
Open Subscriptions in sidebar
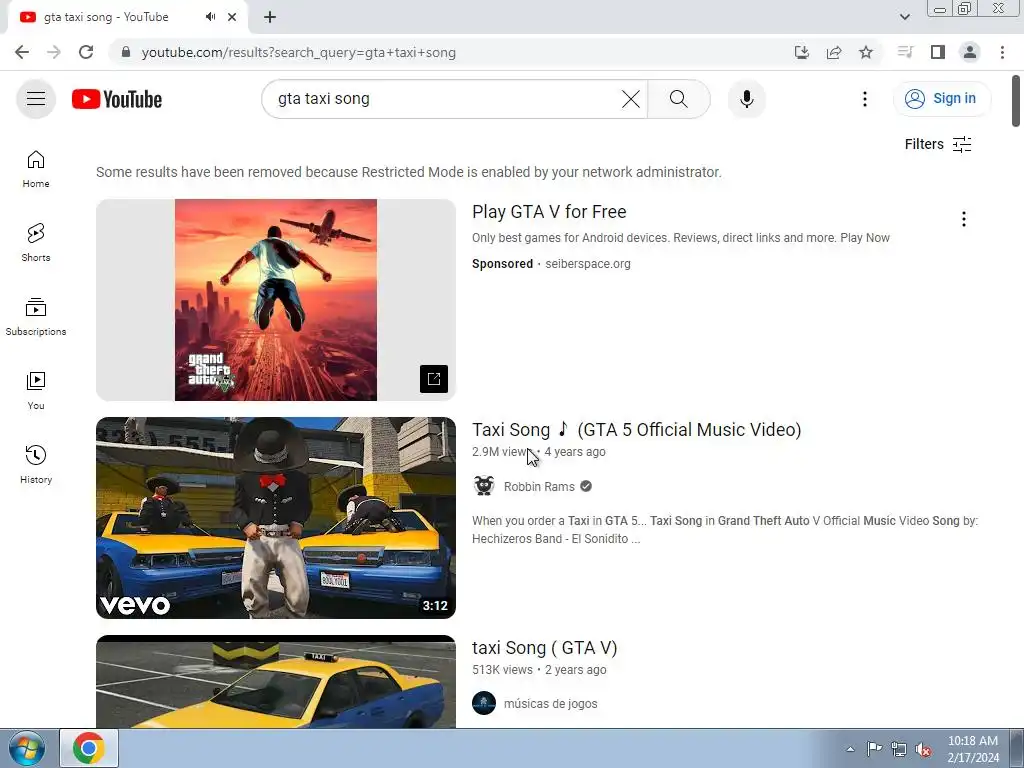[x=36, y=317]
